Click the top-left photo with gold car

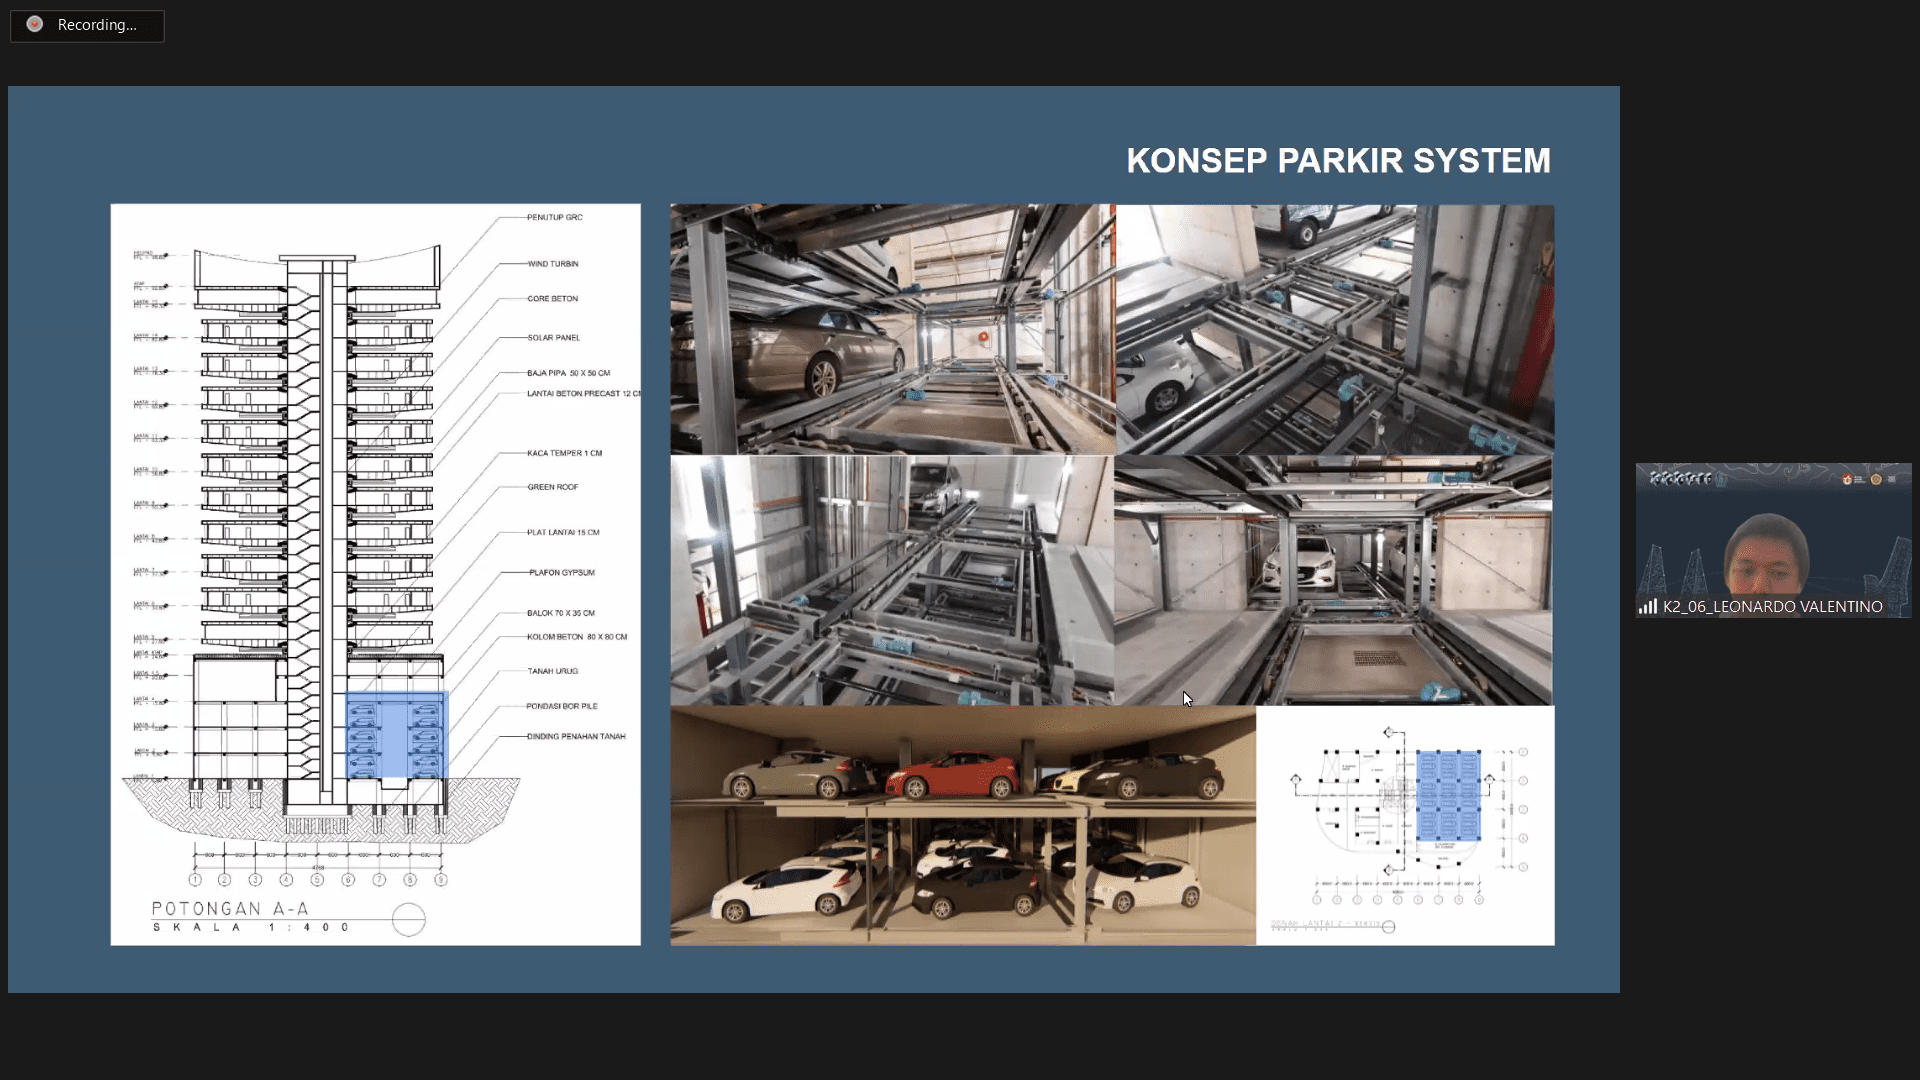[892, 329]
